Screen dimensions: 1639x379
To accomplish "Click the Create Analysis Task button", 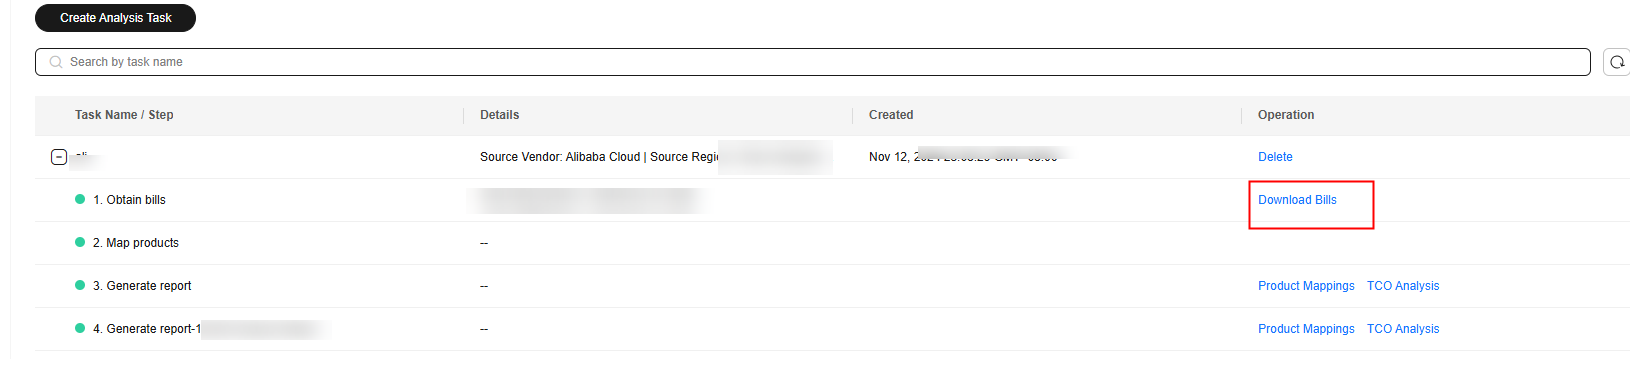I will click(x=115, y=18).
